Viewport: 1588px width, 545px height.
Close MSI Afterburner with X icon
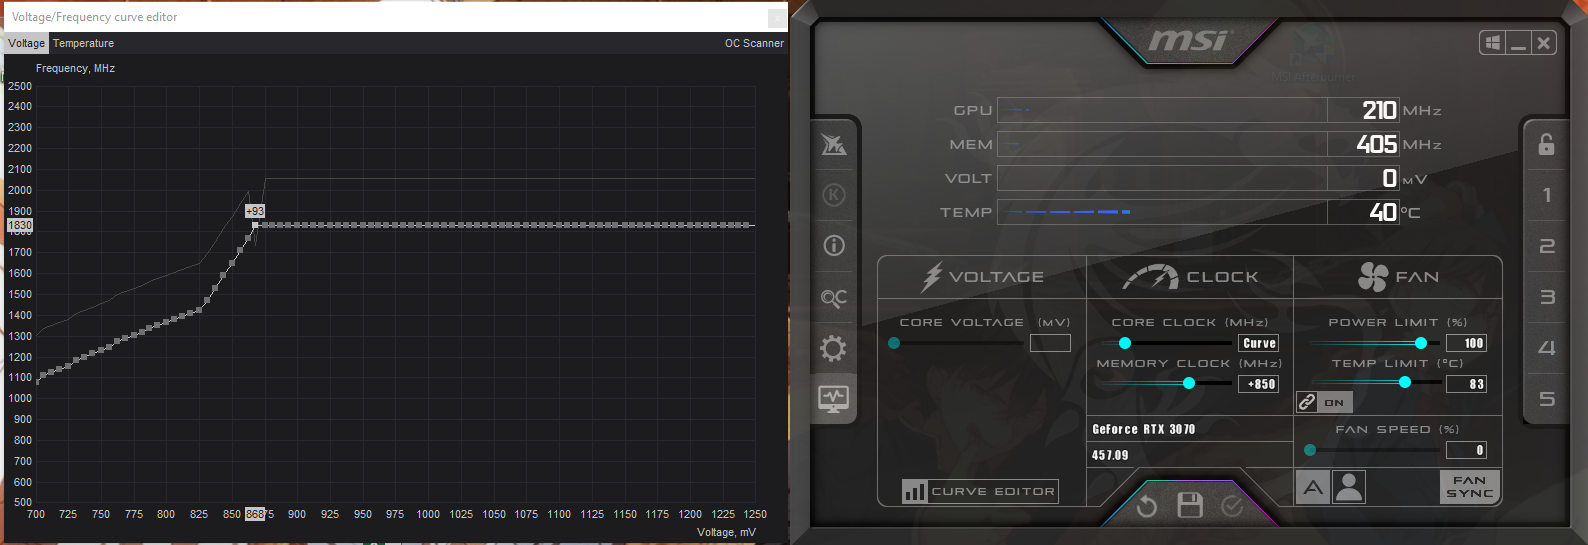point(1544,43)
